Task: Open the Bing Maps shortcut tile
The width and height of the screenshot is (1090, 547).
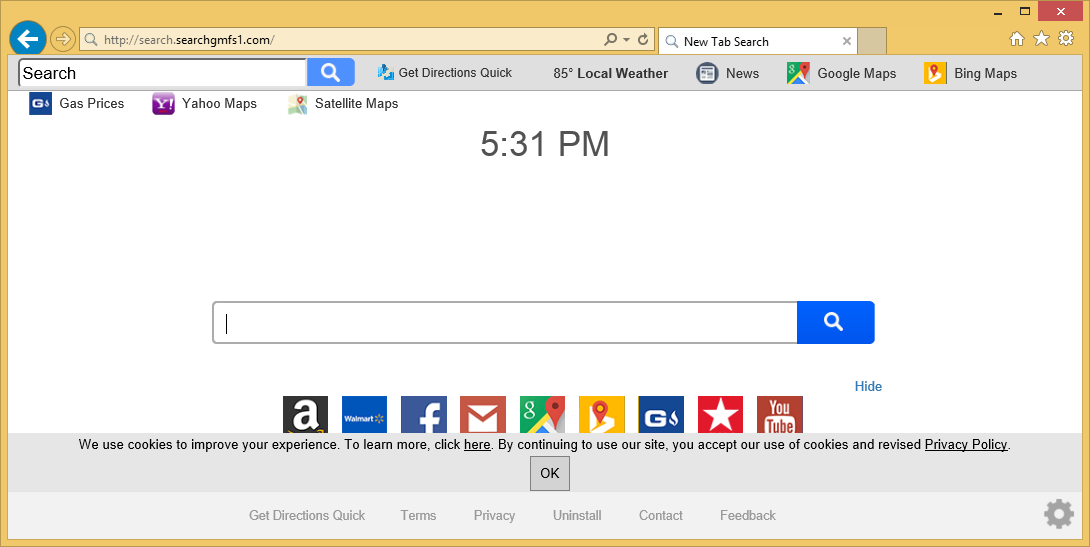Action: click(x=602, y=415)
